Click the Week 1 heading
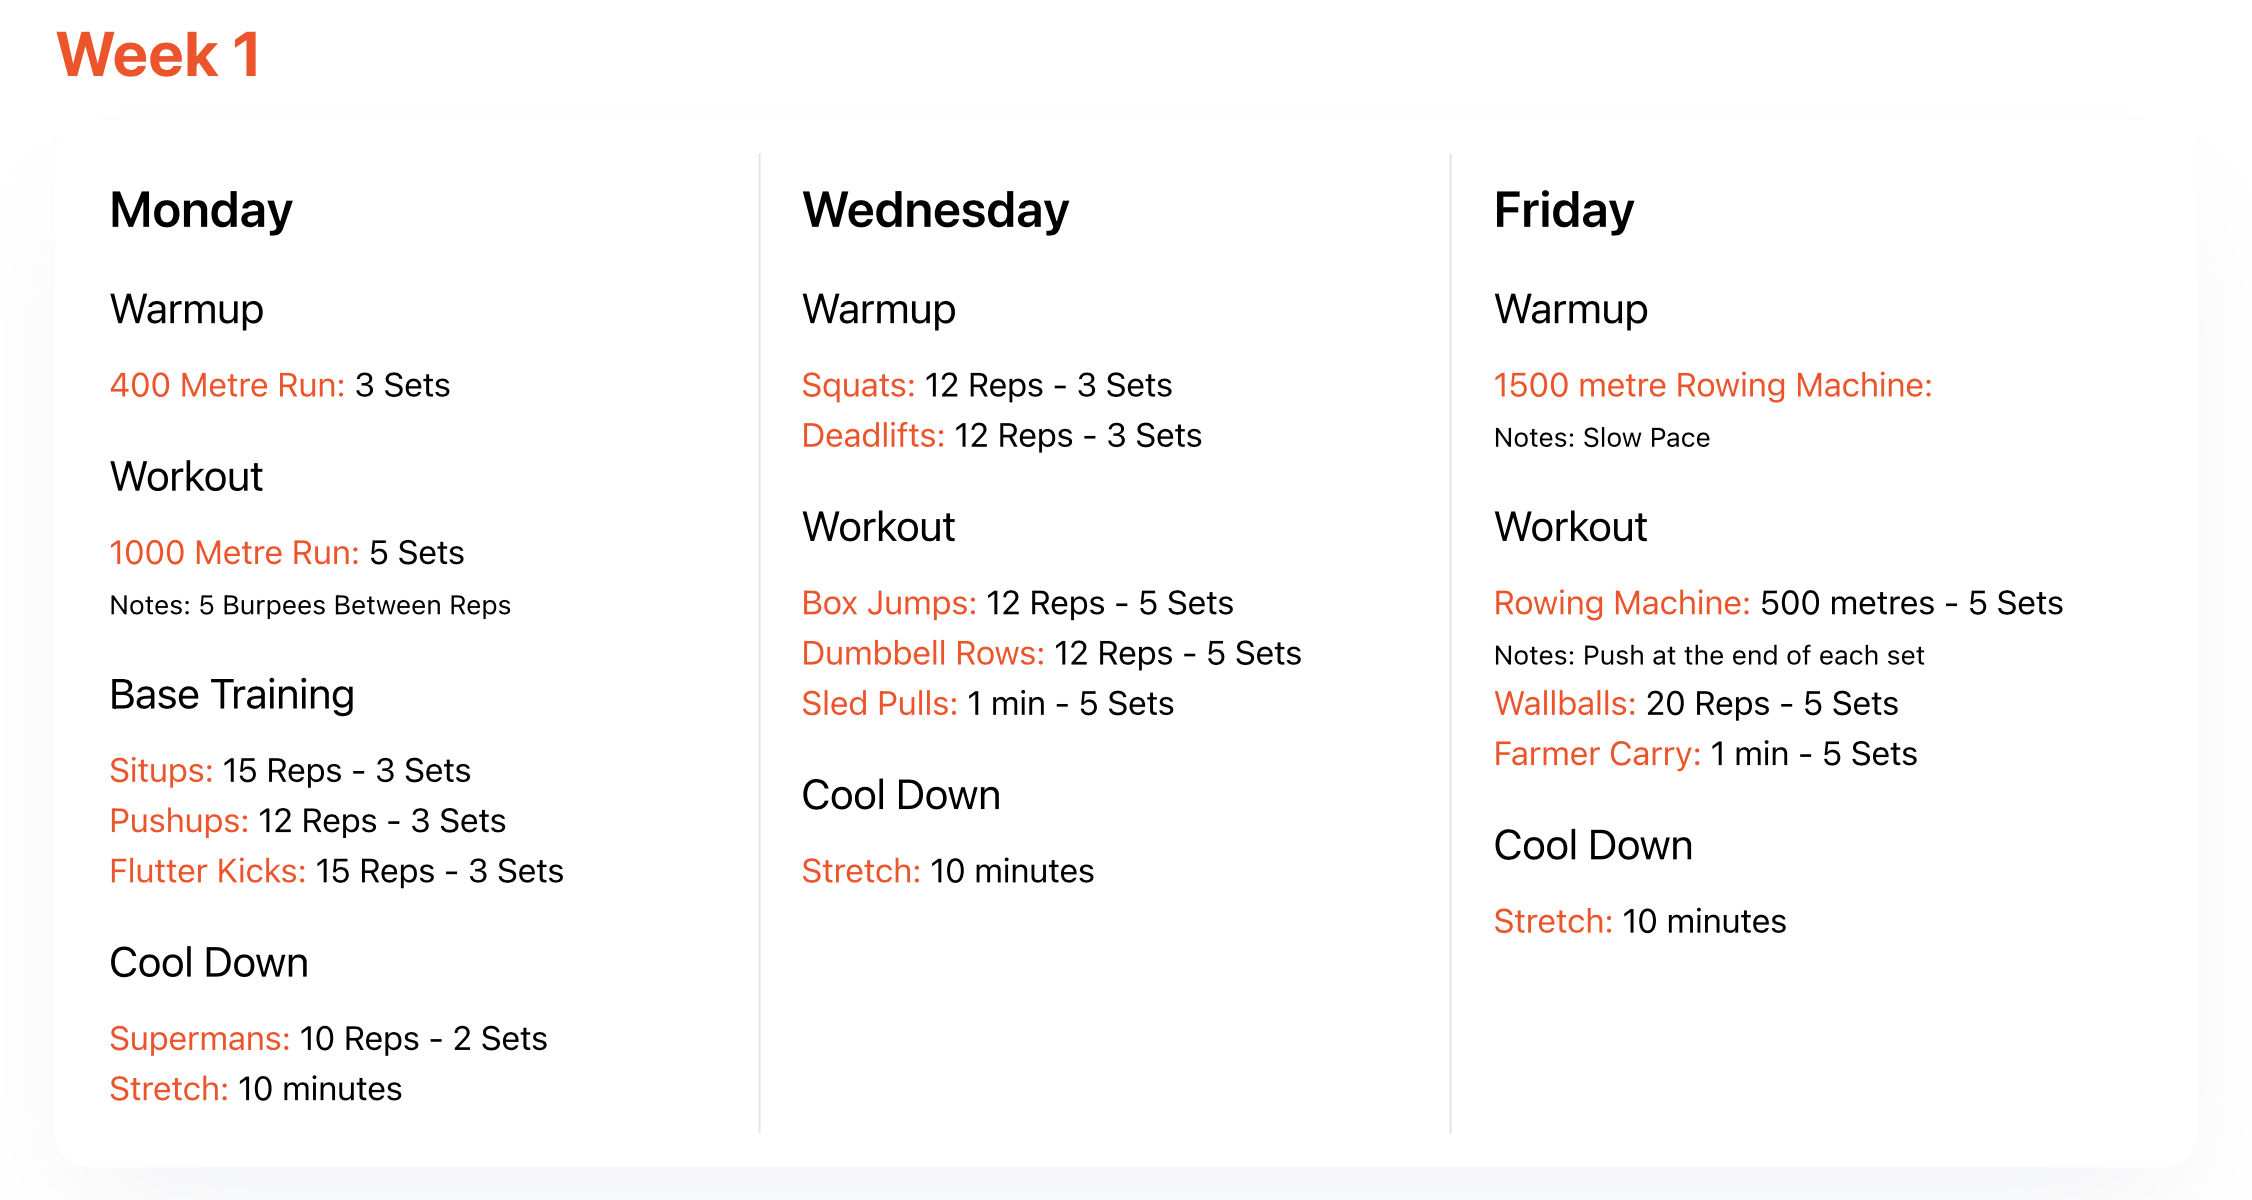The image size is (2252, 1200). (159, 55)
